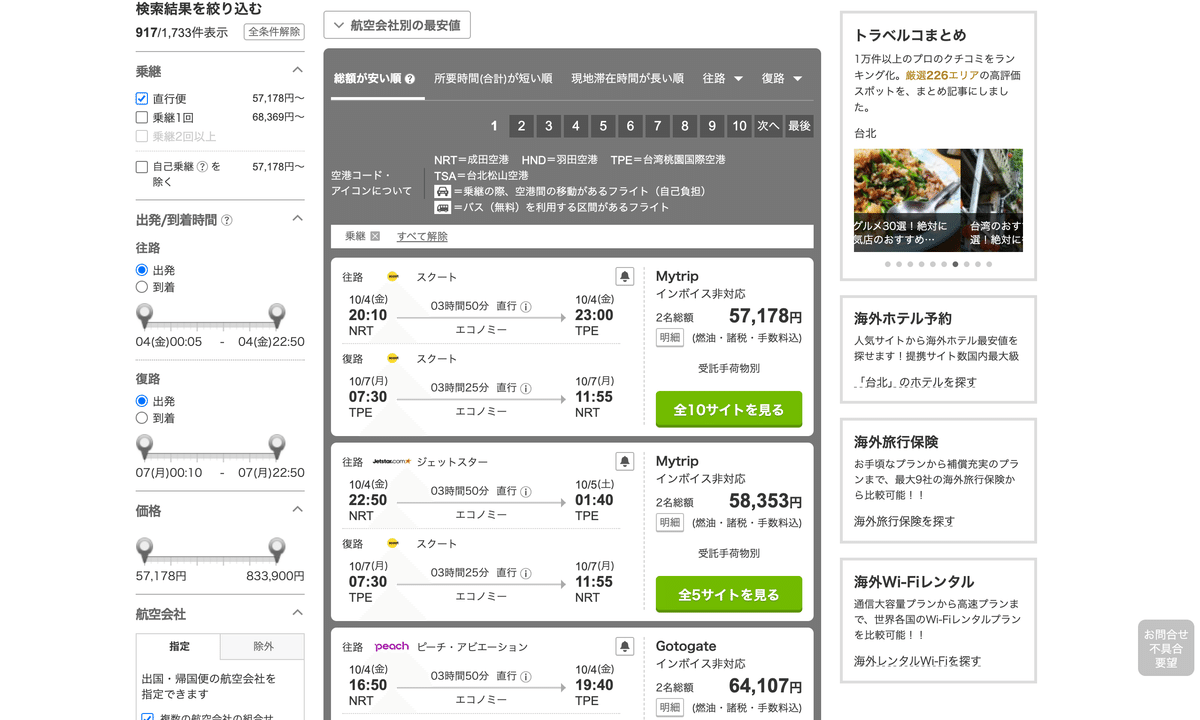Sort by 所要時間(合計)が短い順
This screenshot has width=1200, height=720.
(493, 78)
